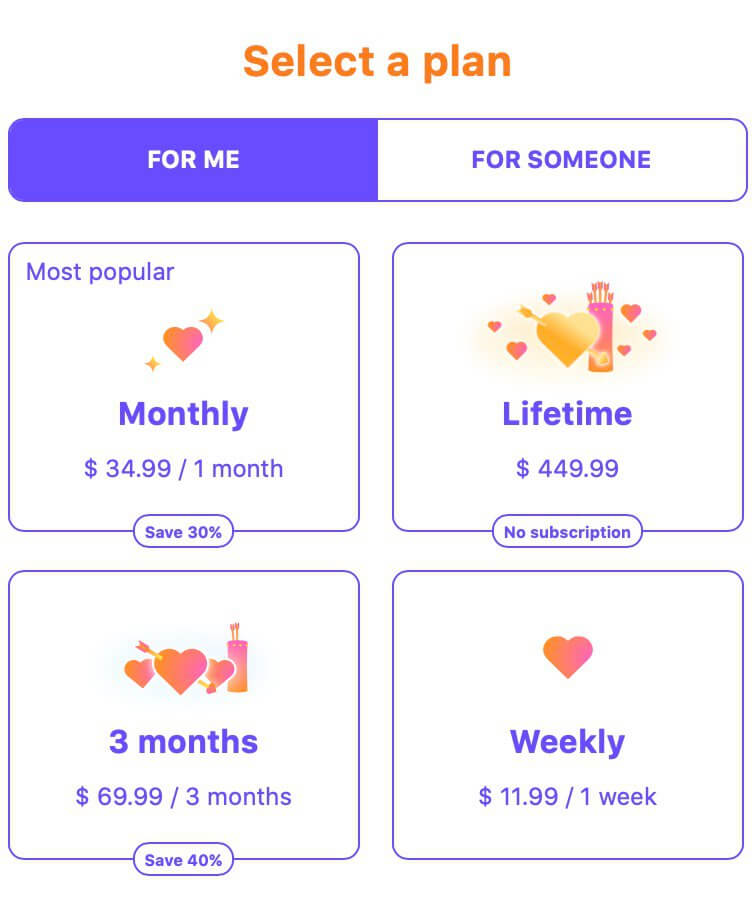Switch to the FOR ME tab

[193, 160]
